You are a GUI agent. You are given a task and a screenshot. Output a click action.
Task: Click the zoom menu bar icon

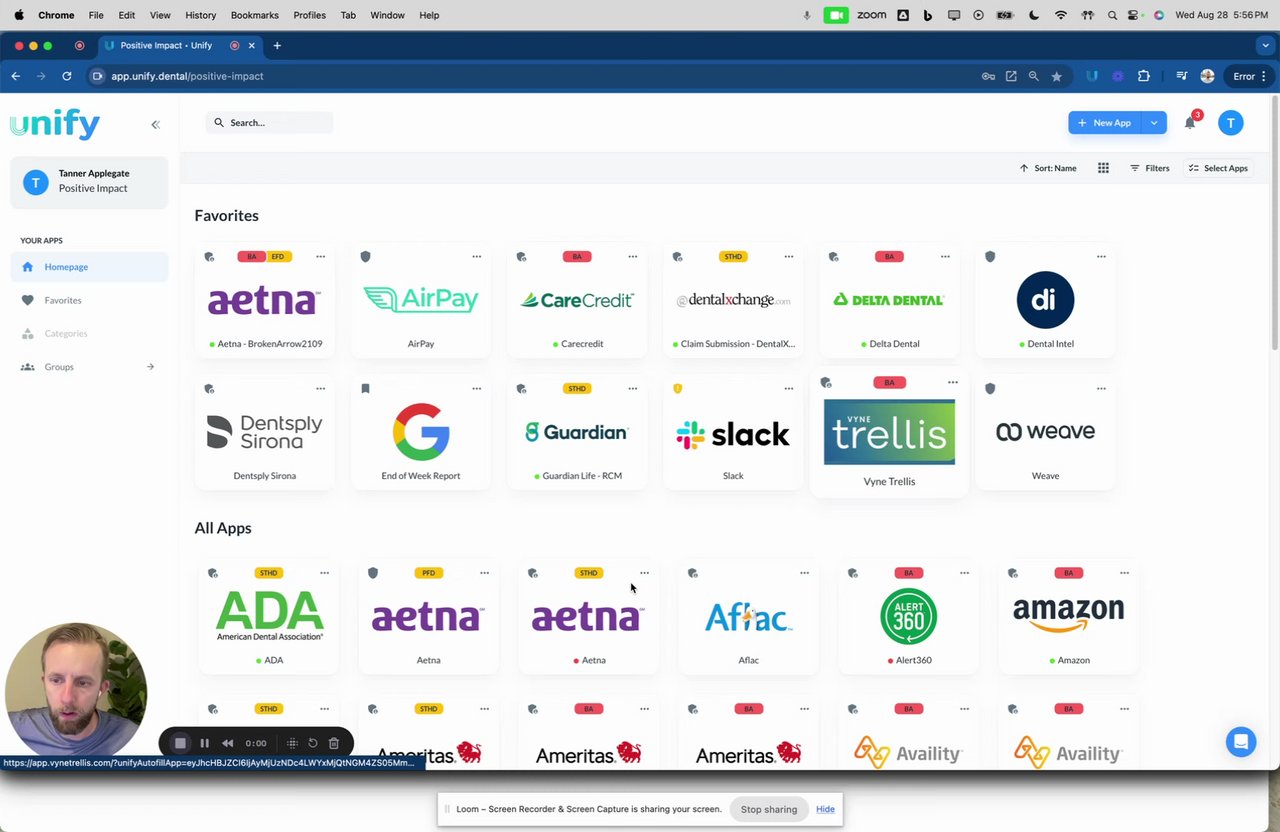coord(871,15)
